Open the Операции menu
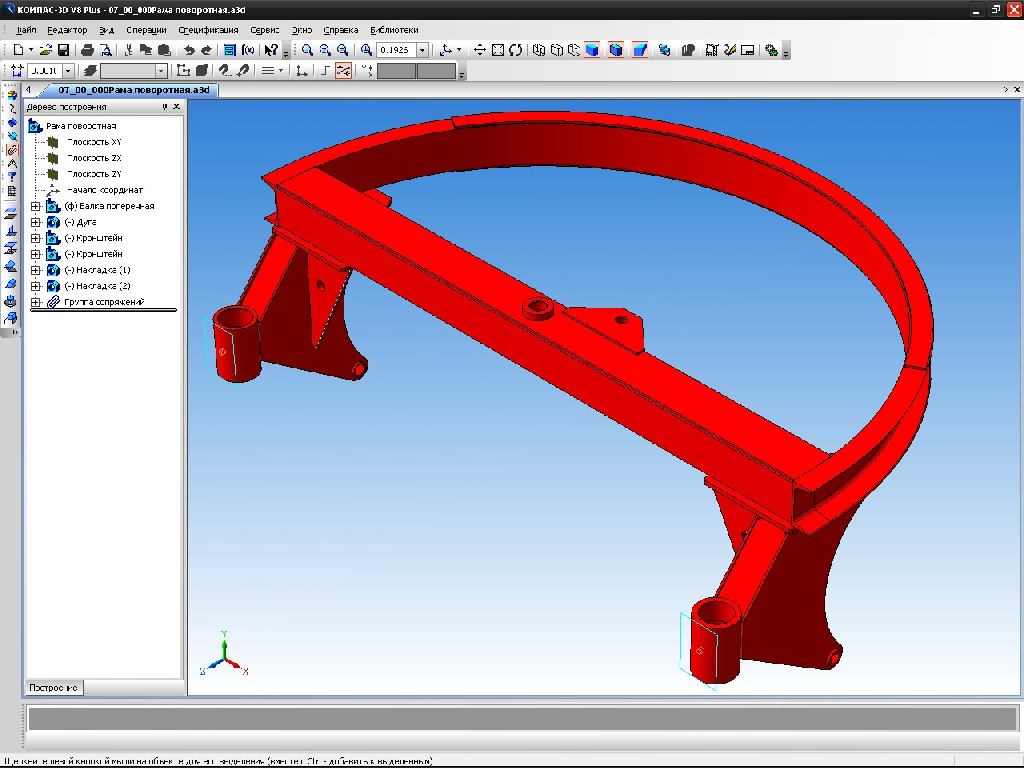The width and height of the screenshot is (1024, 768). (x=146, y=30)
